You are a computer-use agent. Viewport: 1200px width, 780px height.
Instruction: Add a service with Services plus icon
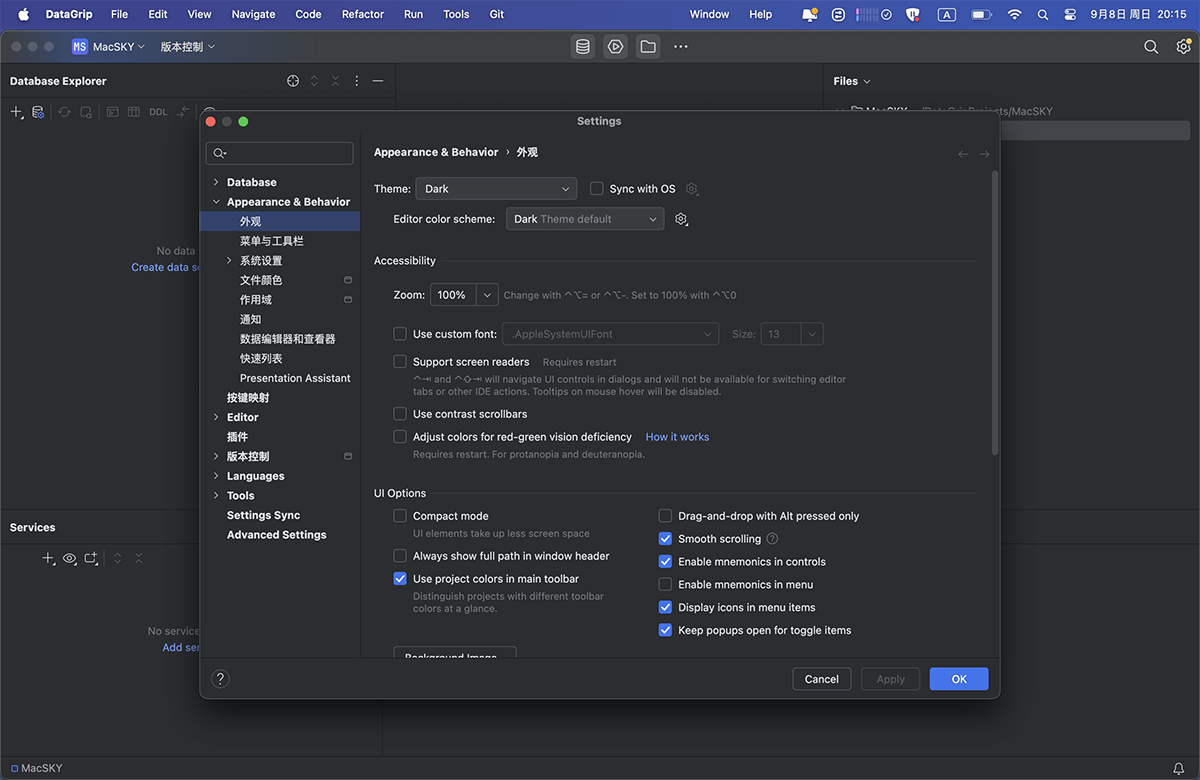(48, 558)
